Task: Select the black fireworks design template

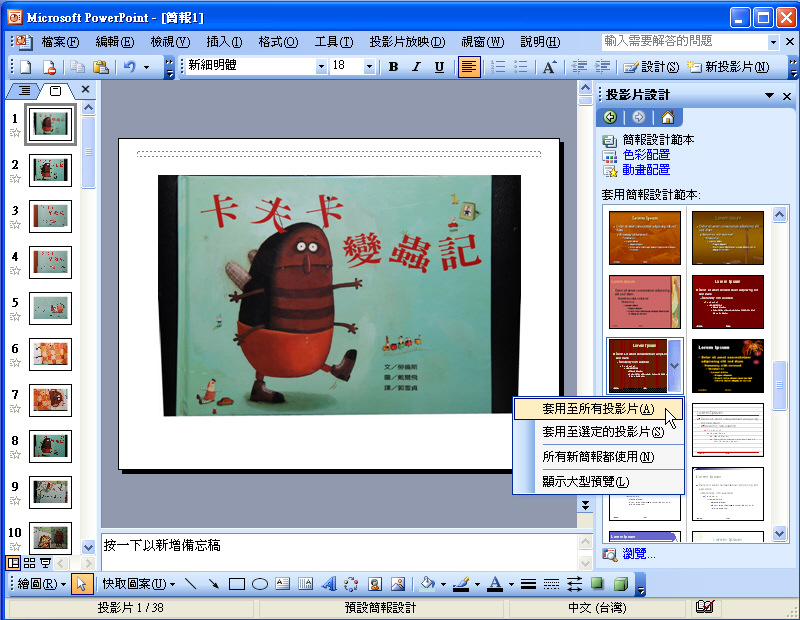Action: [x=728, y=366]
